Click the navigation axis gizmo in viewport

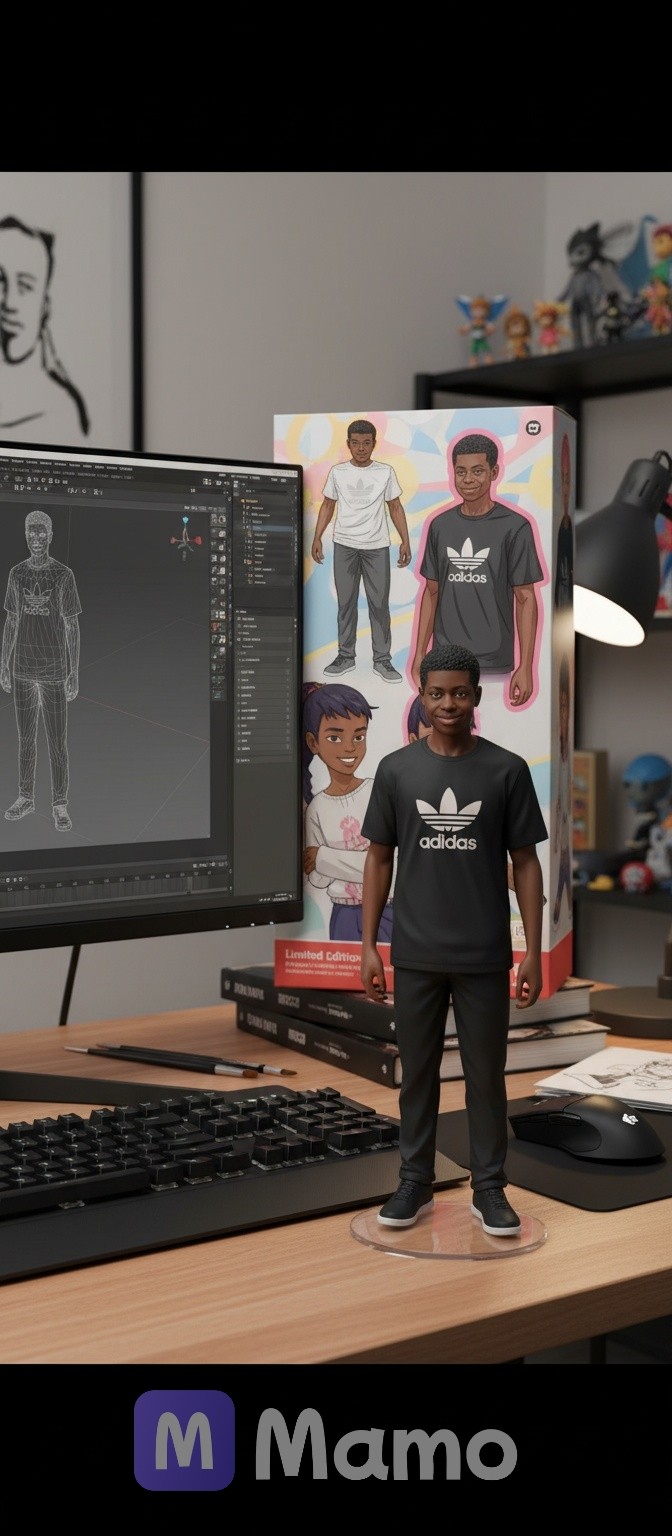pyautogui.click(x=184, y=539)
